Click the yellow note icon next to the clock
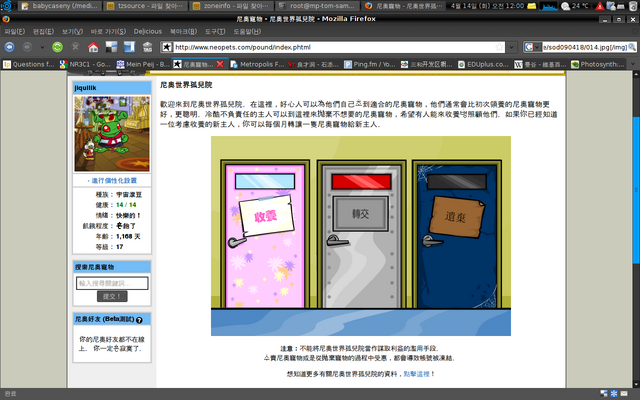The image size is (640, 400). (531, 6)
